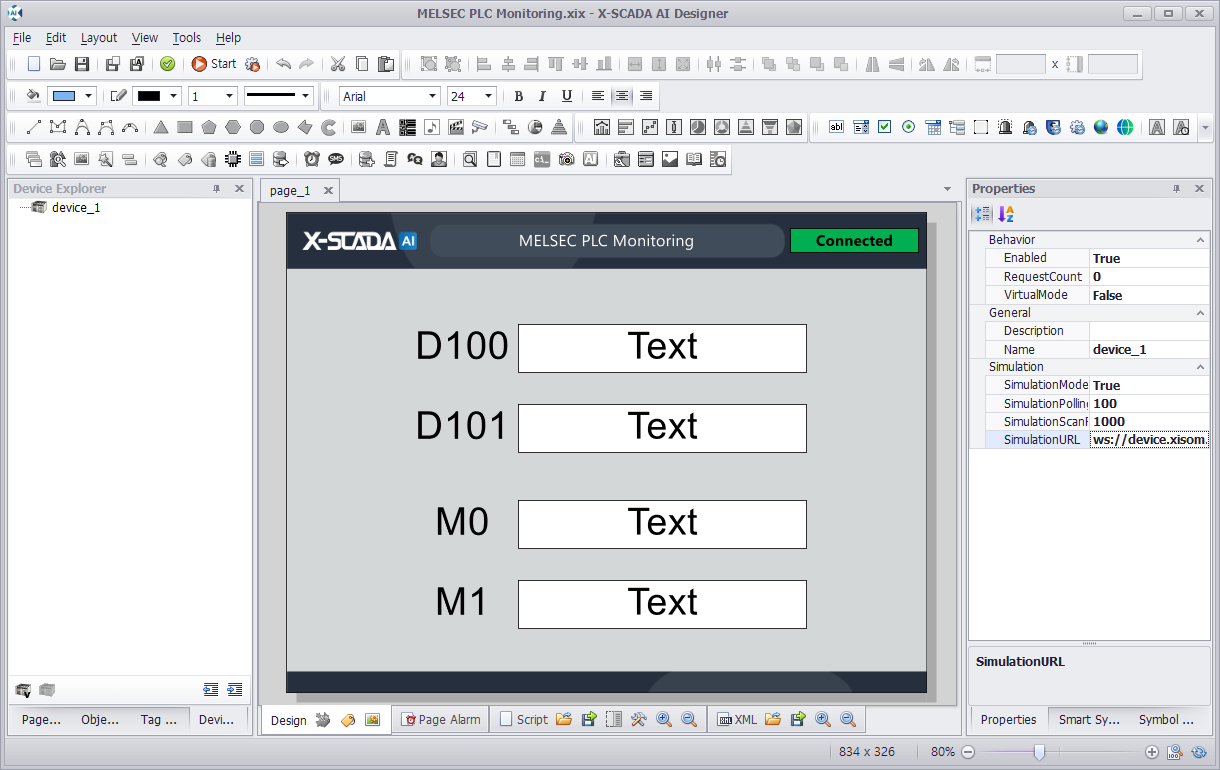
Task: Align text to the left
Action: pyautogui.click(x=597, y=96)
